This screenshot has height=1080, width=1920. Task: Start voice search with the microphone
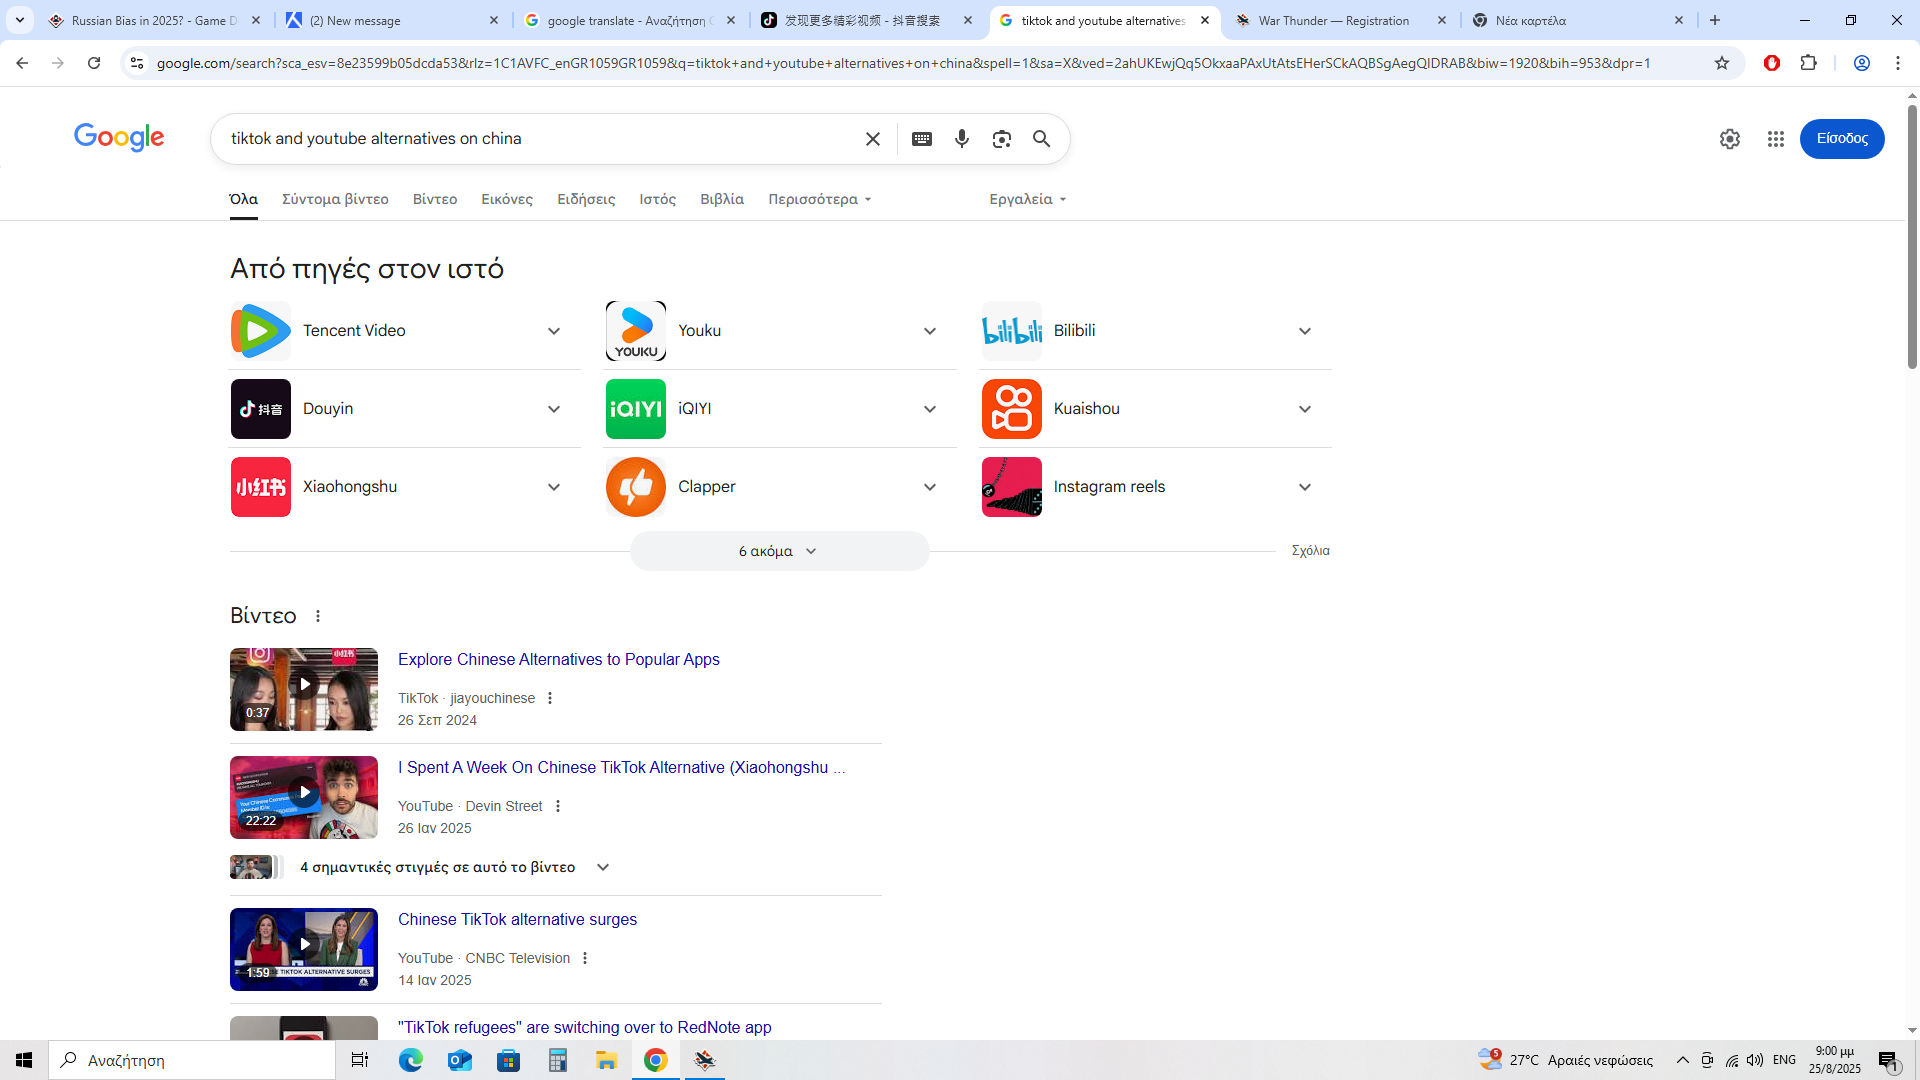coord(962,139)
